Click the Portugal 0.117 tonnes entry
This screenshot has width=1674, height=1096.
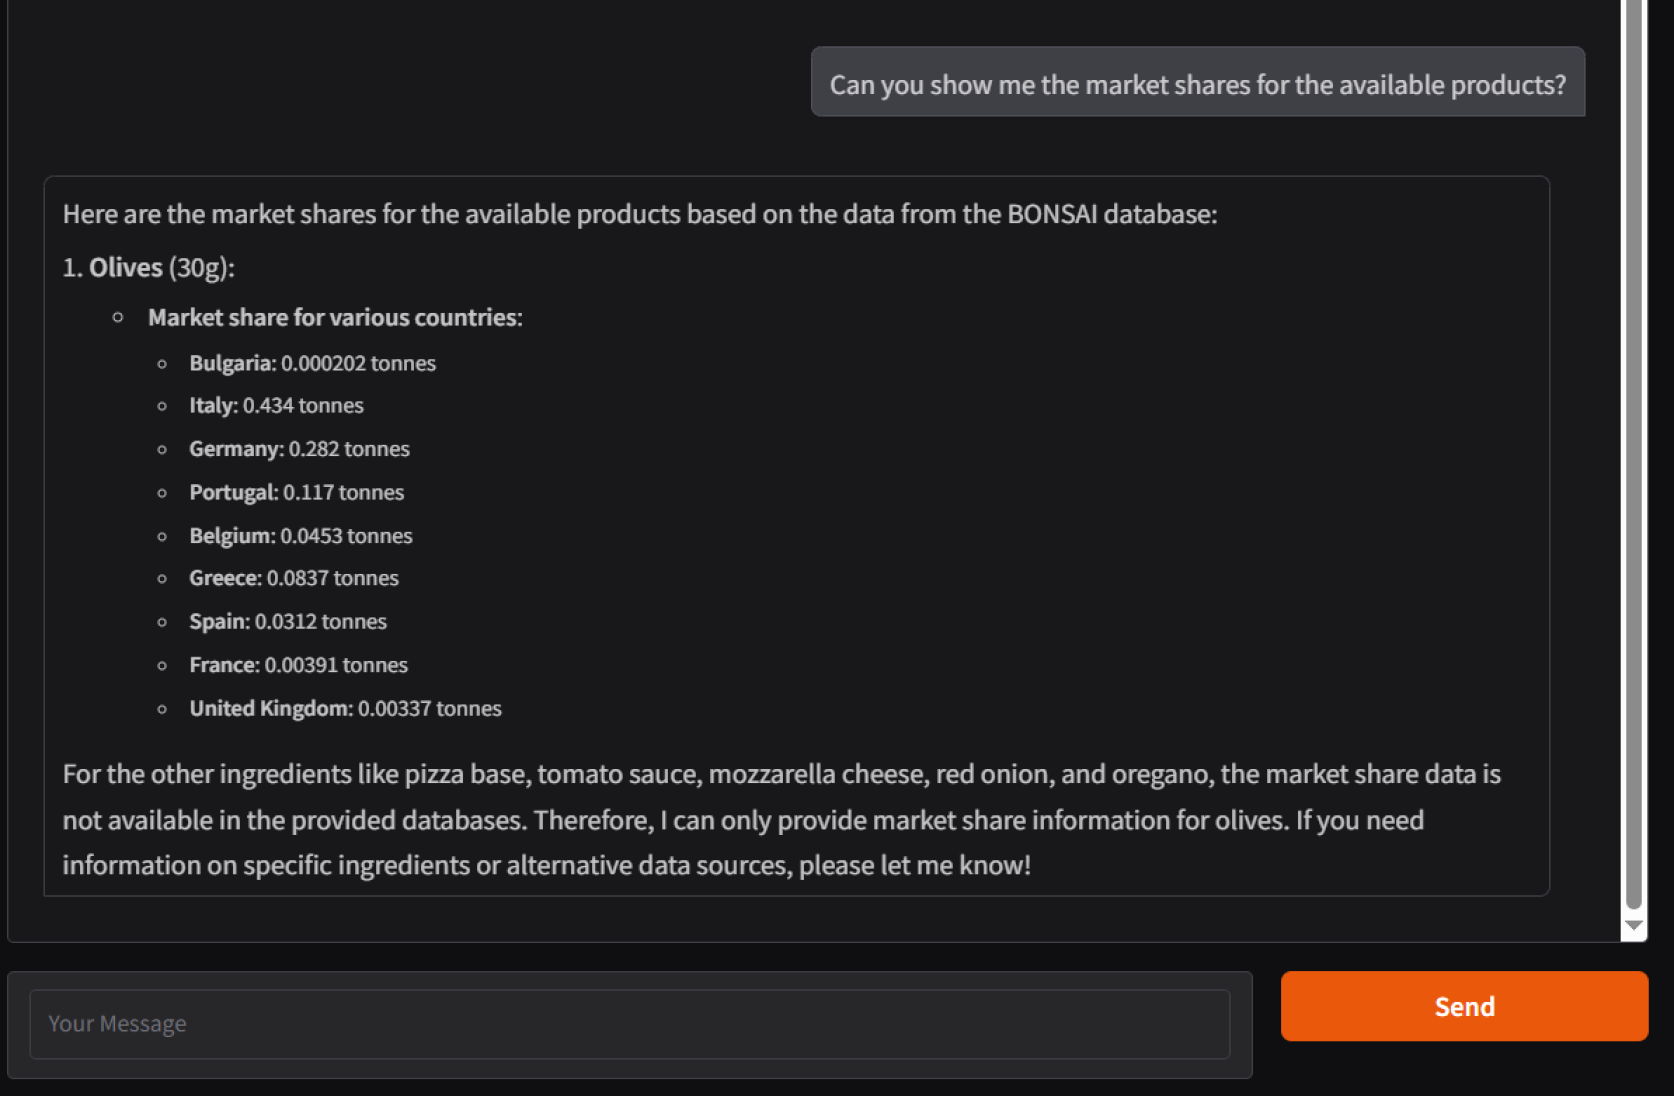(x=296, y=492)
